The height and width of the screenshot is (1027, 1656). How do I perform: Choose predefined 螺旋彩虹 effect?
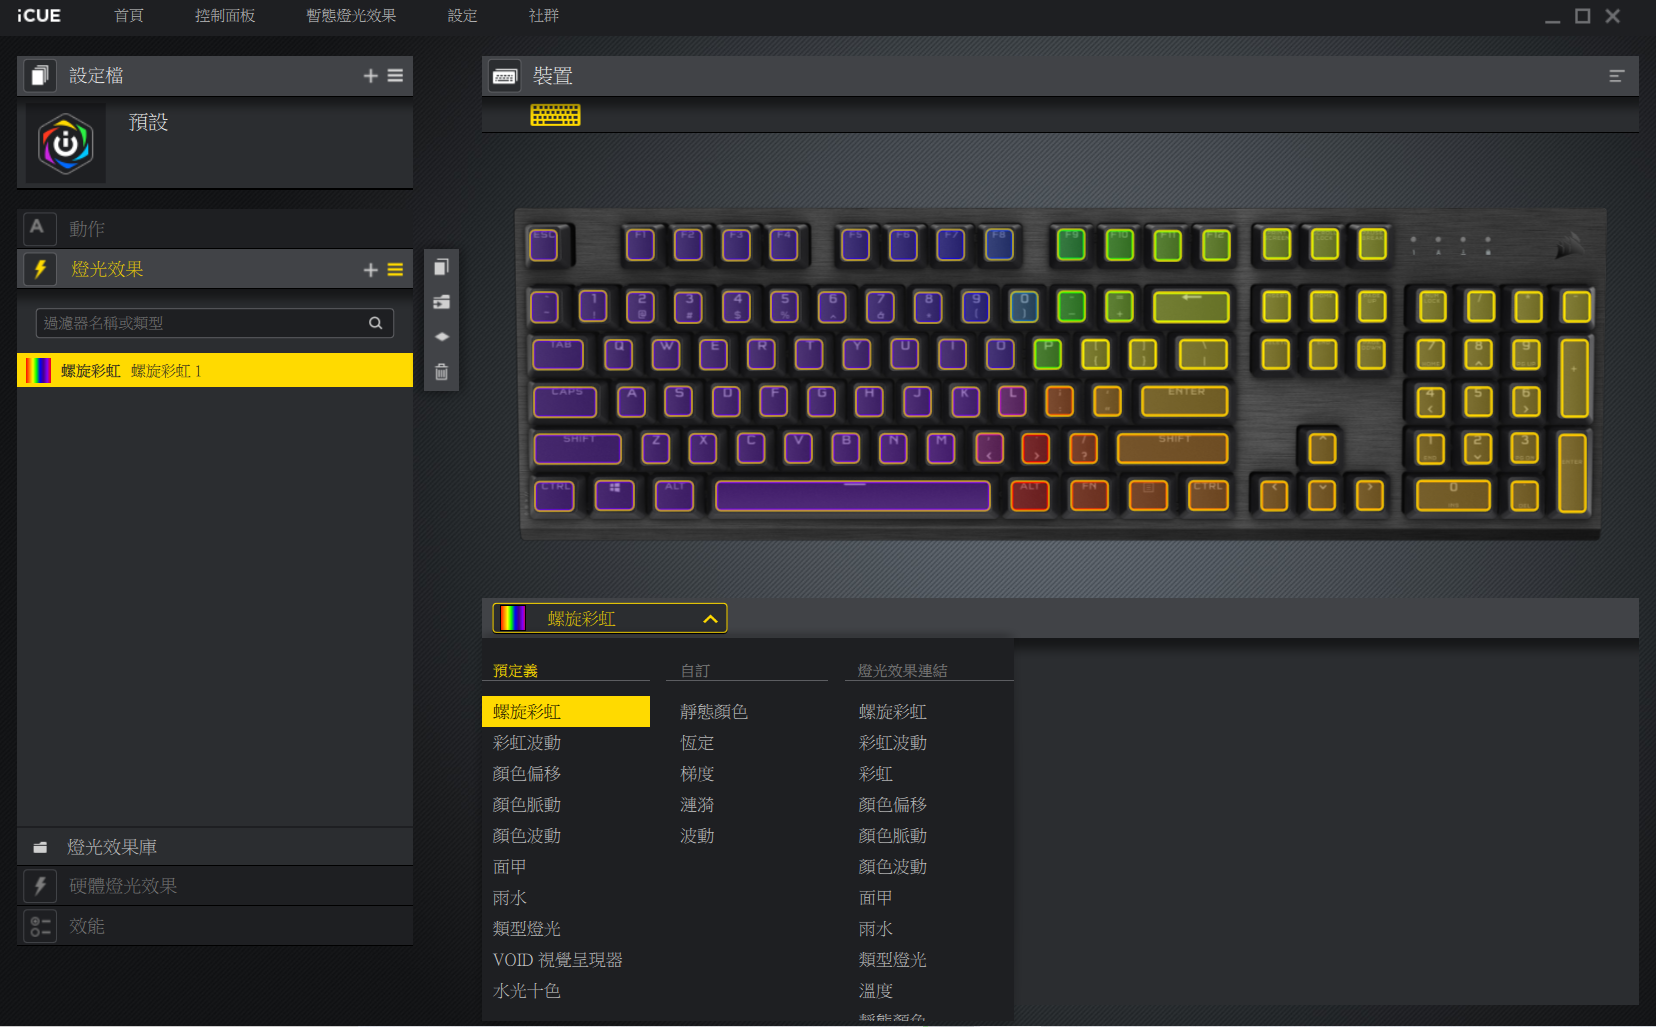tap(566, 712)
